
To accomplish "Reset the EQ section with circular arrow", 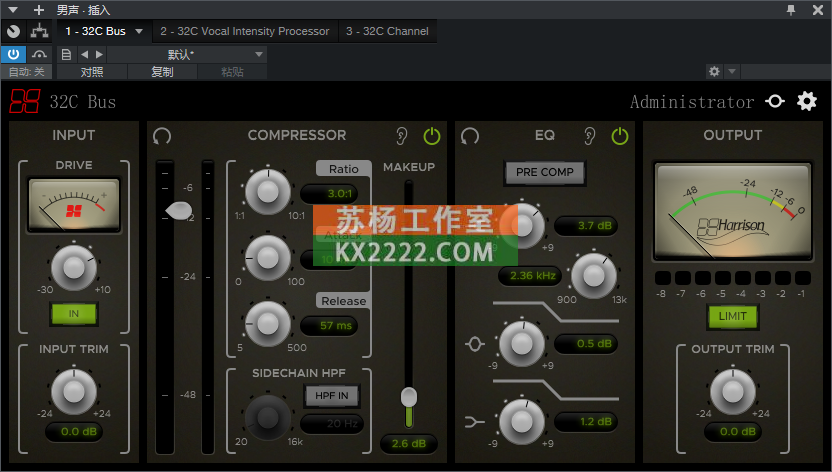I will (470, 136).
